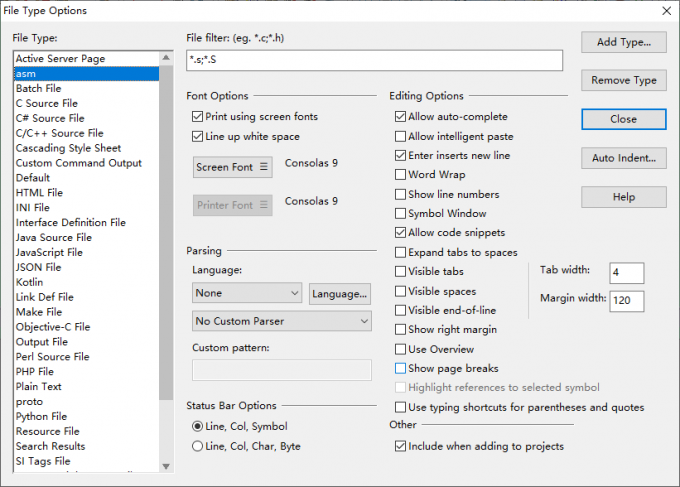Enable Expand tabs to spaces
The image size is (680, 487).
pos(400,252)
